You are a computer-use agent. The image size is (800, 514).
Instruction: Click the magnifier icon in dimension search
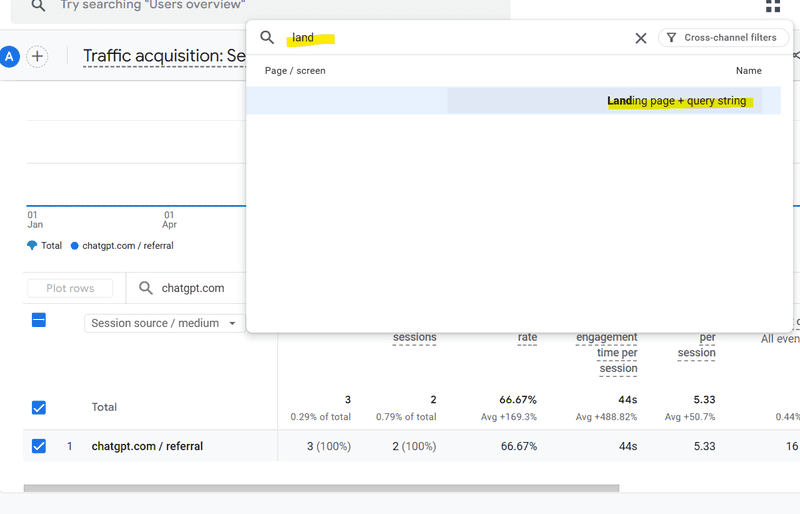coord(267,37)
